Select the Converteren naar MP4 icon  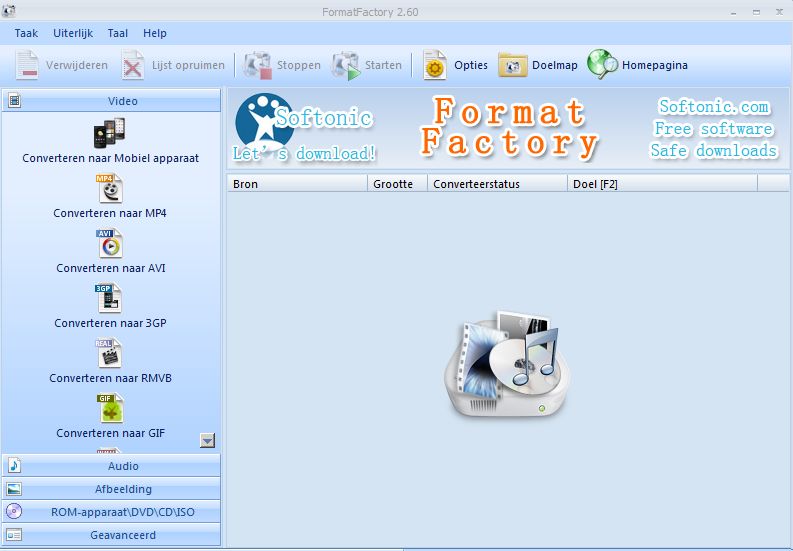coord(110,188)
